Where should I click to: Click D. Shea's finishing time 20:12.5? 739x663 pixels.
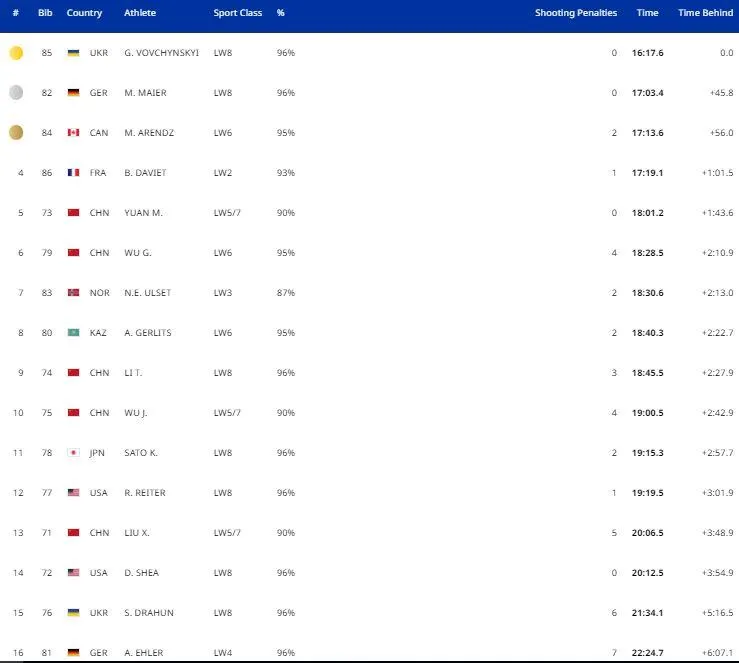click(648, 573)
